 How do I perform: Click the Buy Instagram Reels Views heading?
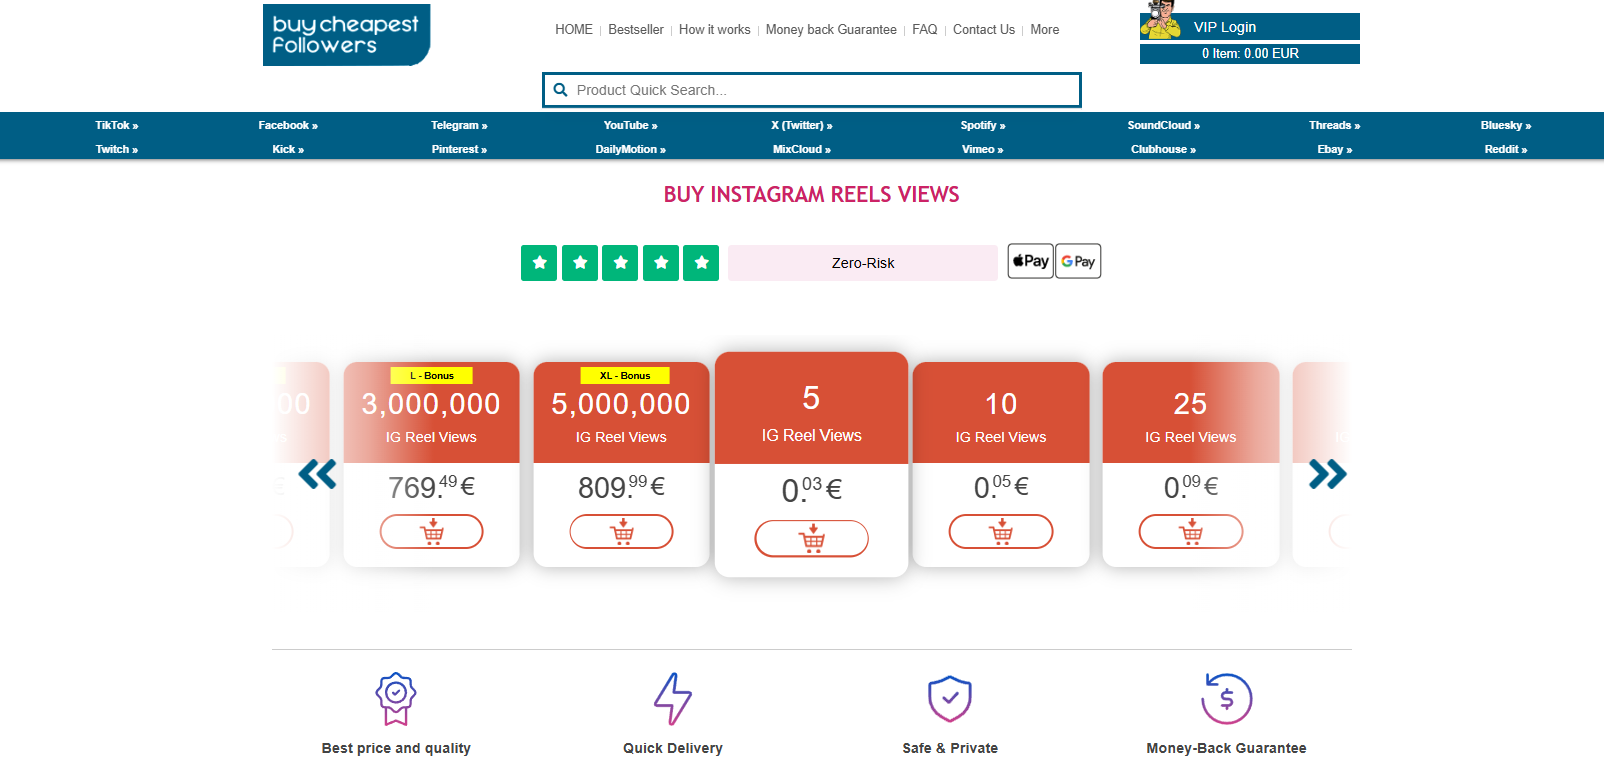(812, 195)
